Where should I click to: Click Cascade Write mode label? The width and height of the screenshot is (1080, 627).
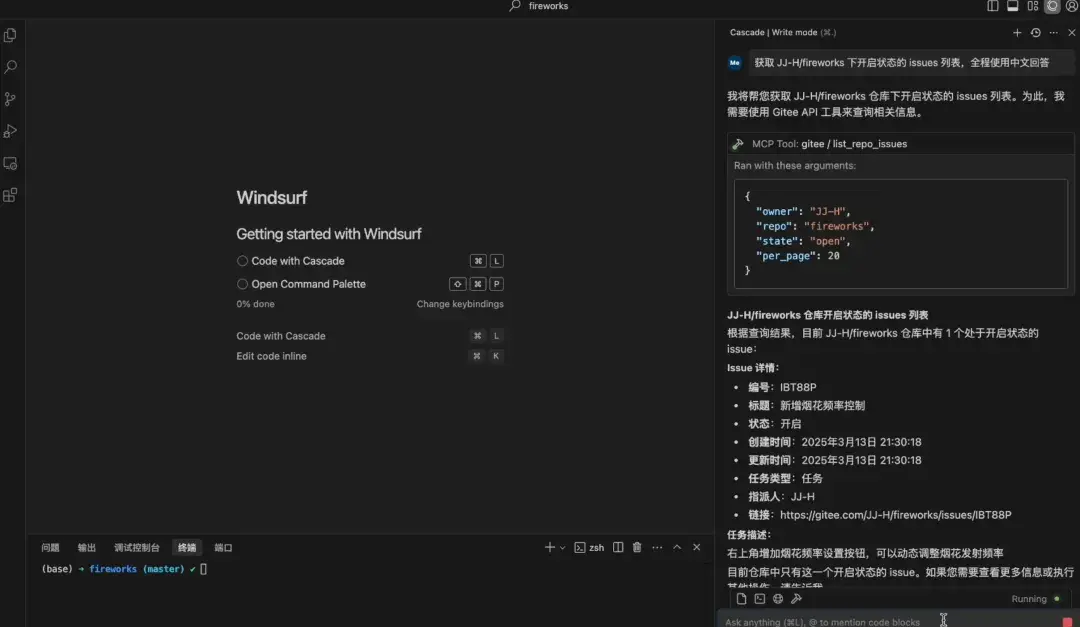tap(782, 32)
